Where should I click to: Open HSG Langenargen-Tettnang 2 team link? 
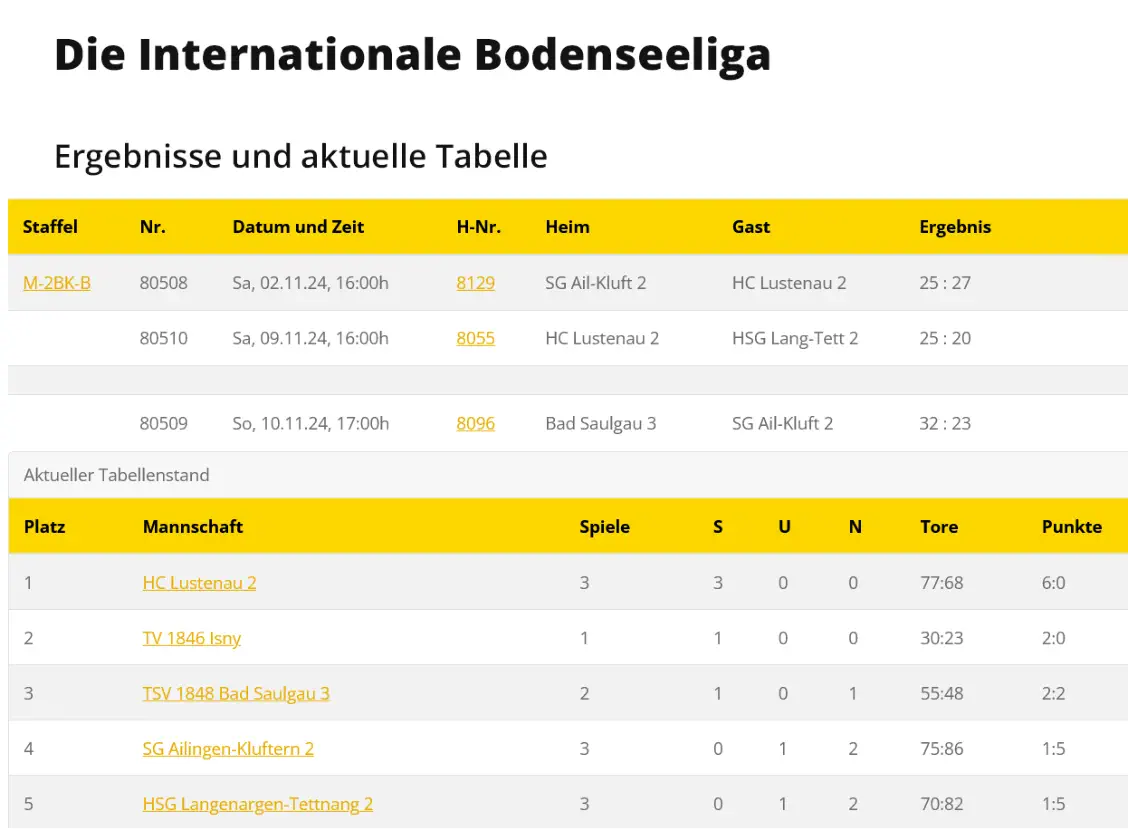click(x=258, y=804)
